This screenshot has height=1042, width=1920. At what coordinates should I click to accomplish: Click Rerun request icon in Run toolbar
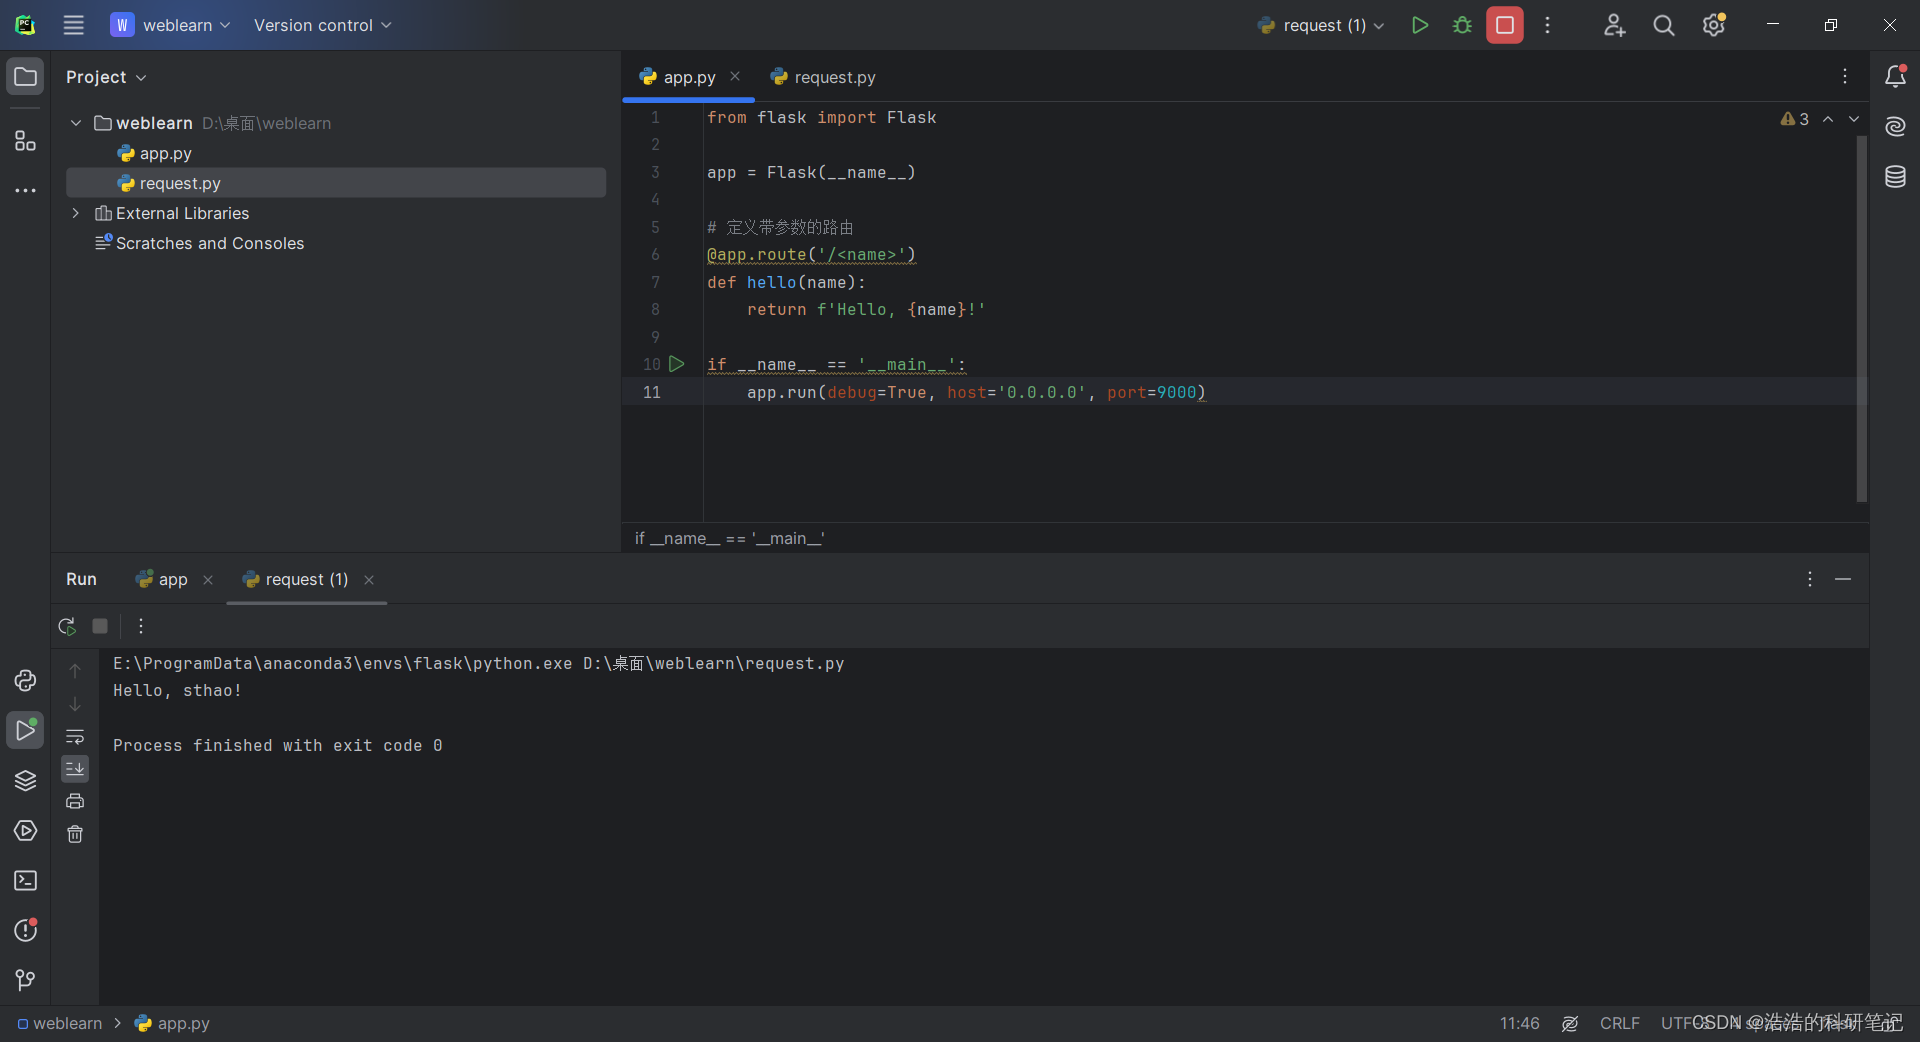pyautogui.click(x=67, y=626)
